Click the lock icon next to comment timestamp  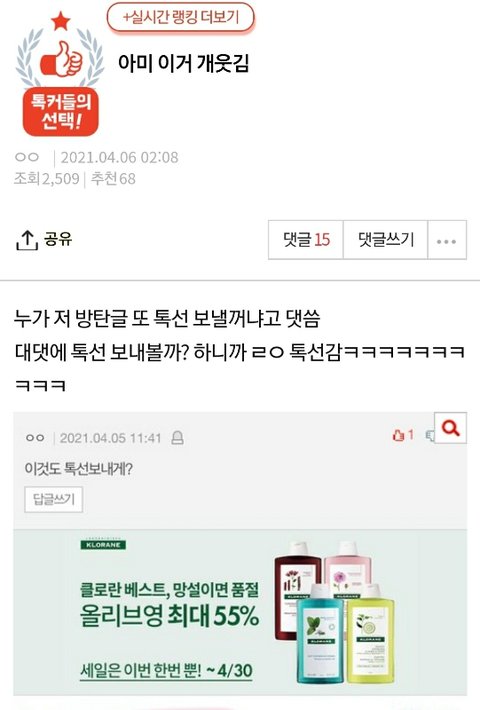pos(178,438)
